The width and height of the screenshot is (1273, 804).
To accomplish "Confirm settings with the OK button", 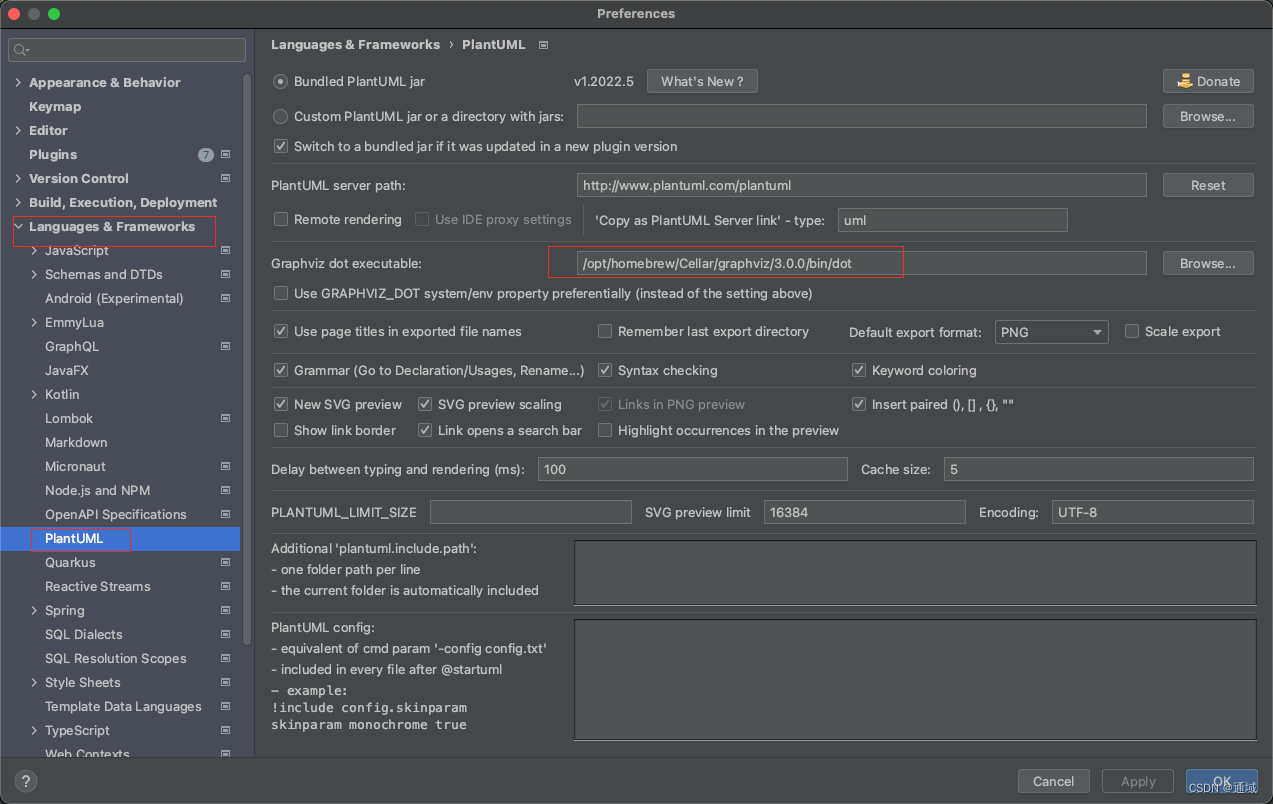I will (x=1221, y=781).
